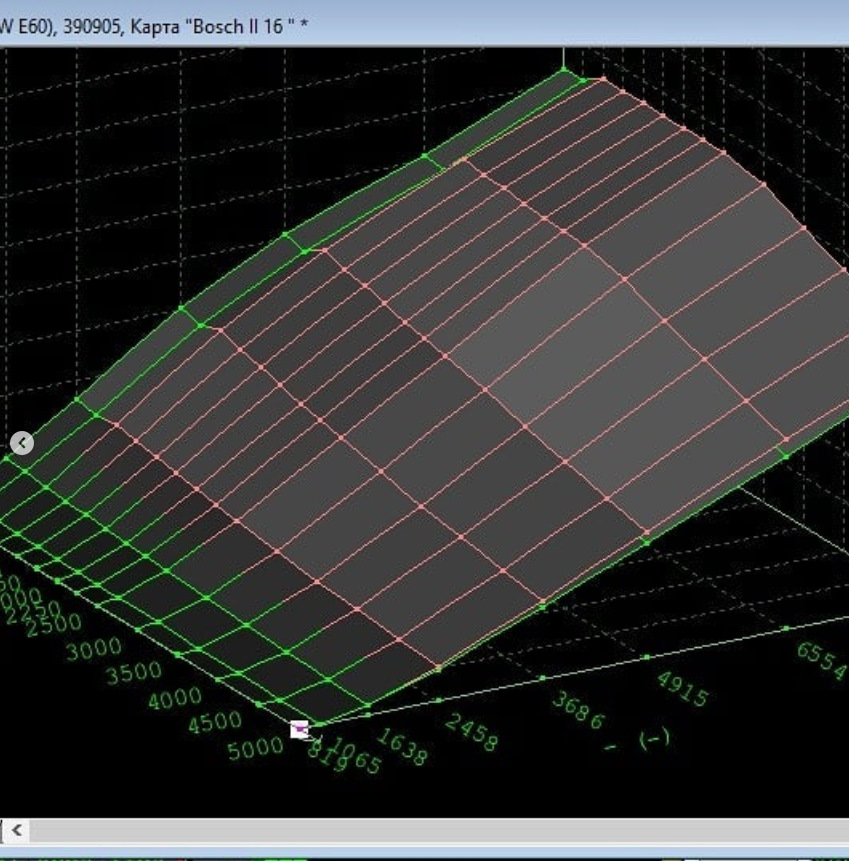849x861 pixels.
Task: Choose the 5000 RPM axis label
Action: click(x=256, y=748)
